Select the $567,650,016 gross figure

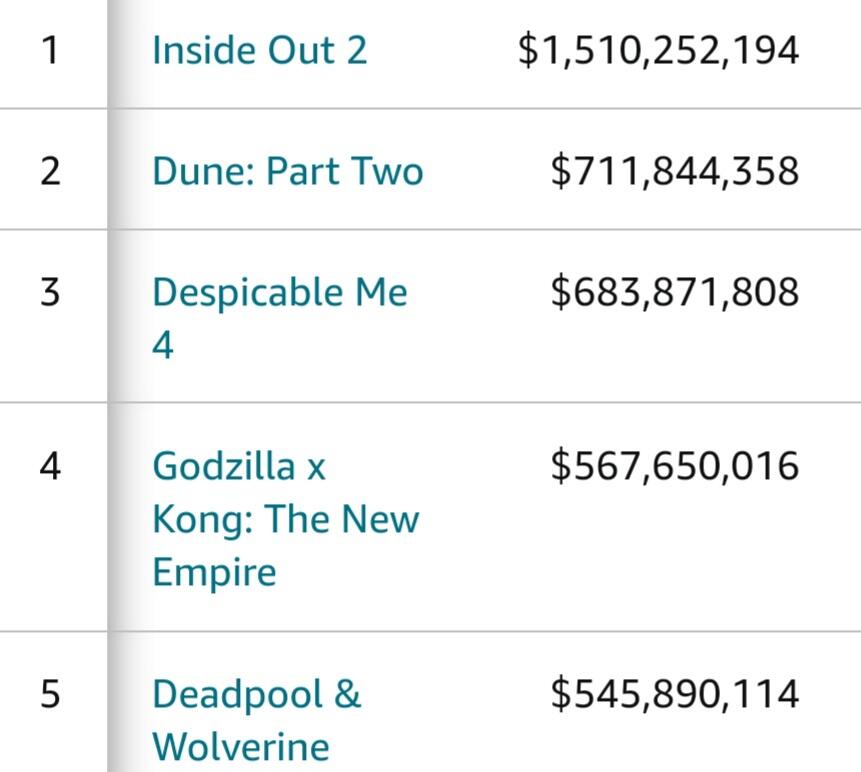click(x=674, y=466)
